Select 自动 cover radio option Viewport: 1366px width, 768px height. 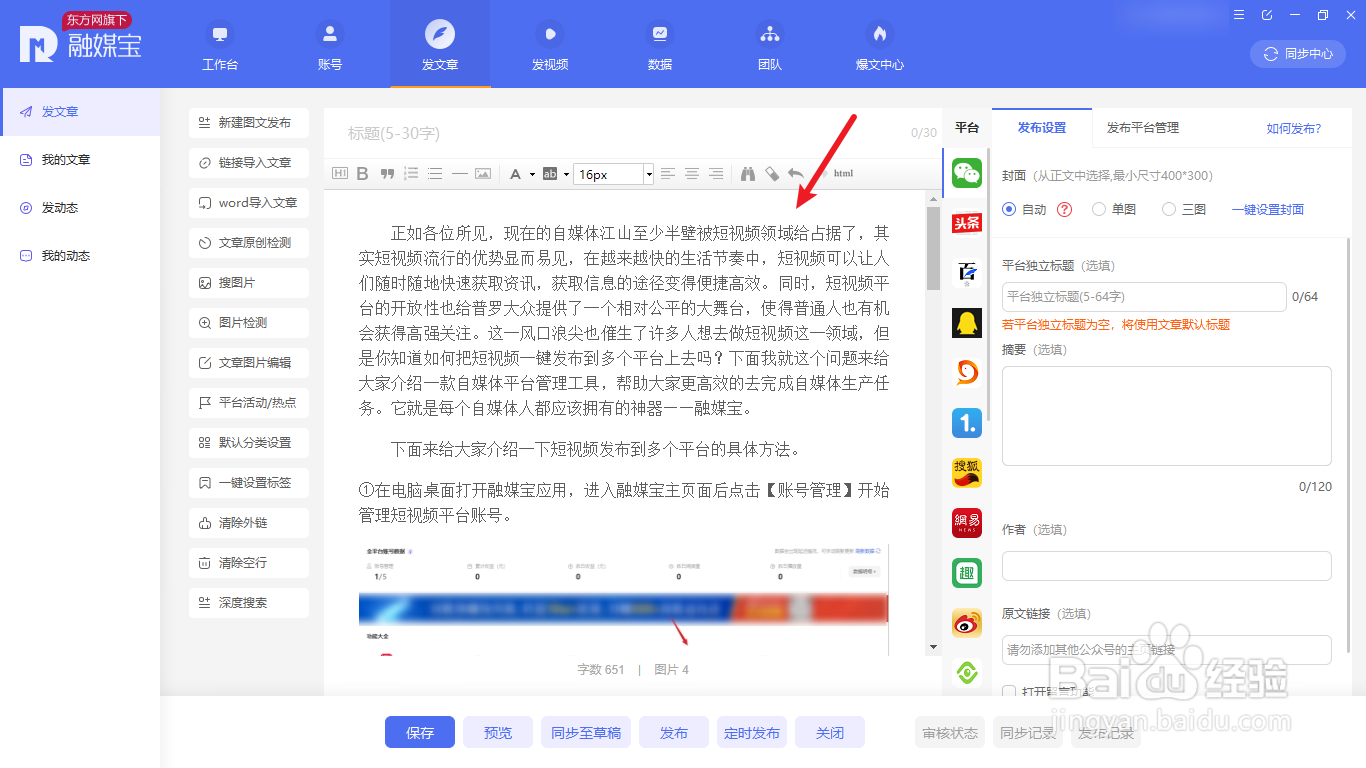pos(1008,209)
